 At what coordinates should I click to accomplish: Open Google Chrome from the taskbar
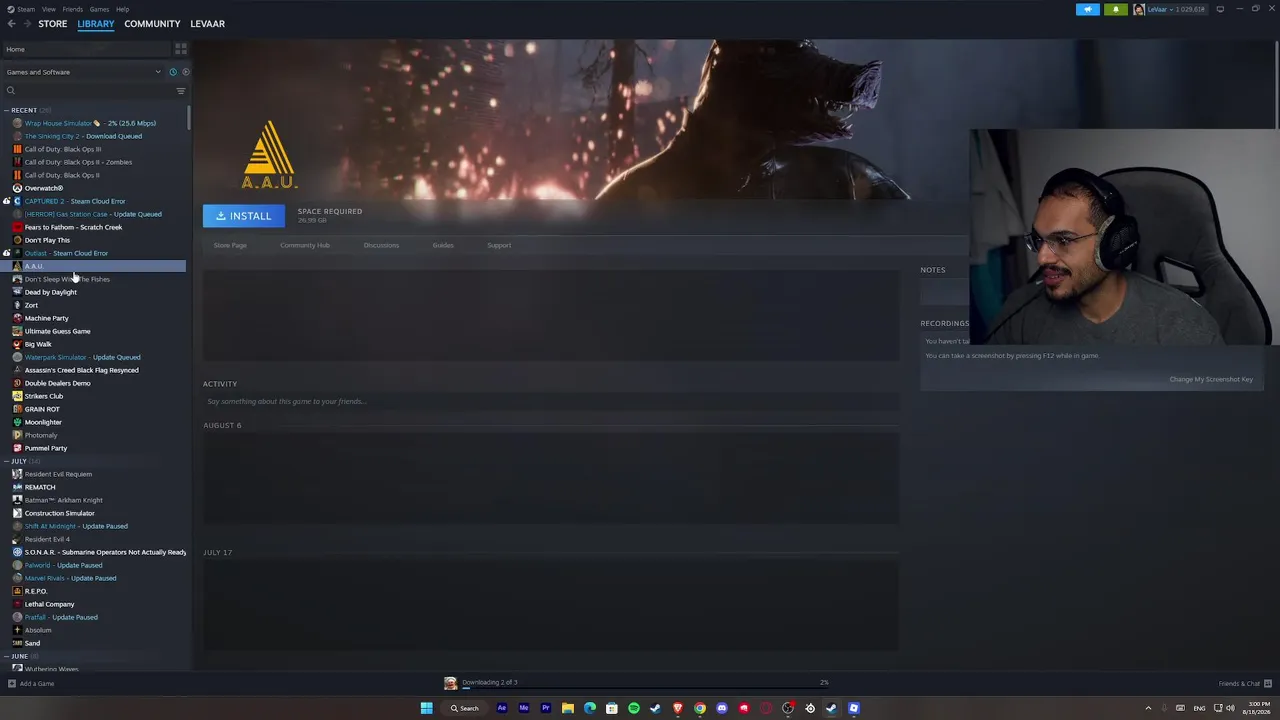coord(700,708)
